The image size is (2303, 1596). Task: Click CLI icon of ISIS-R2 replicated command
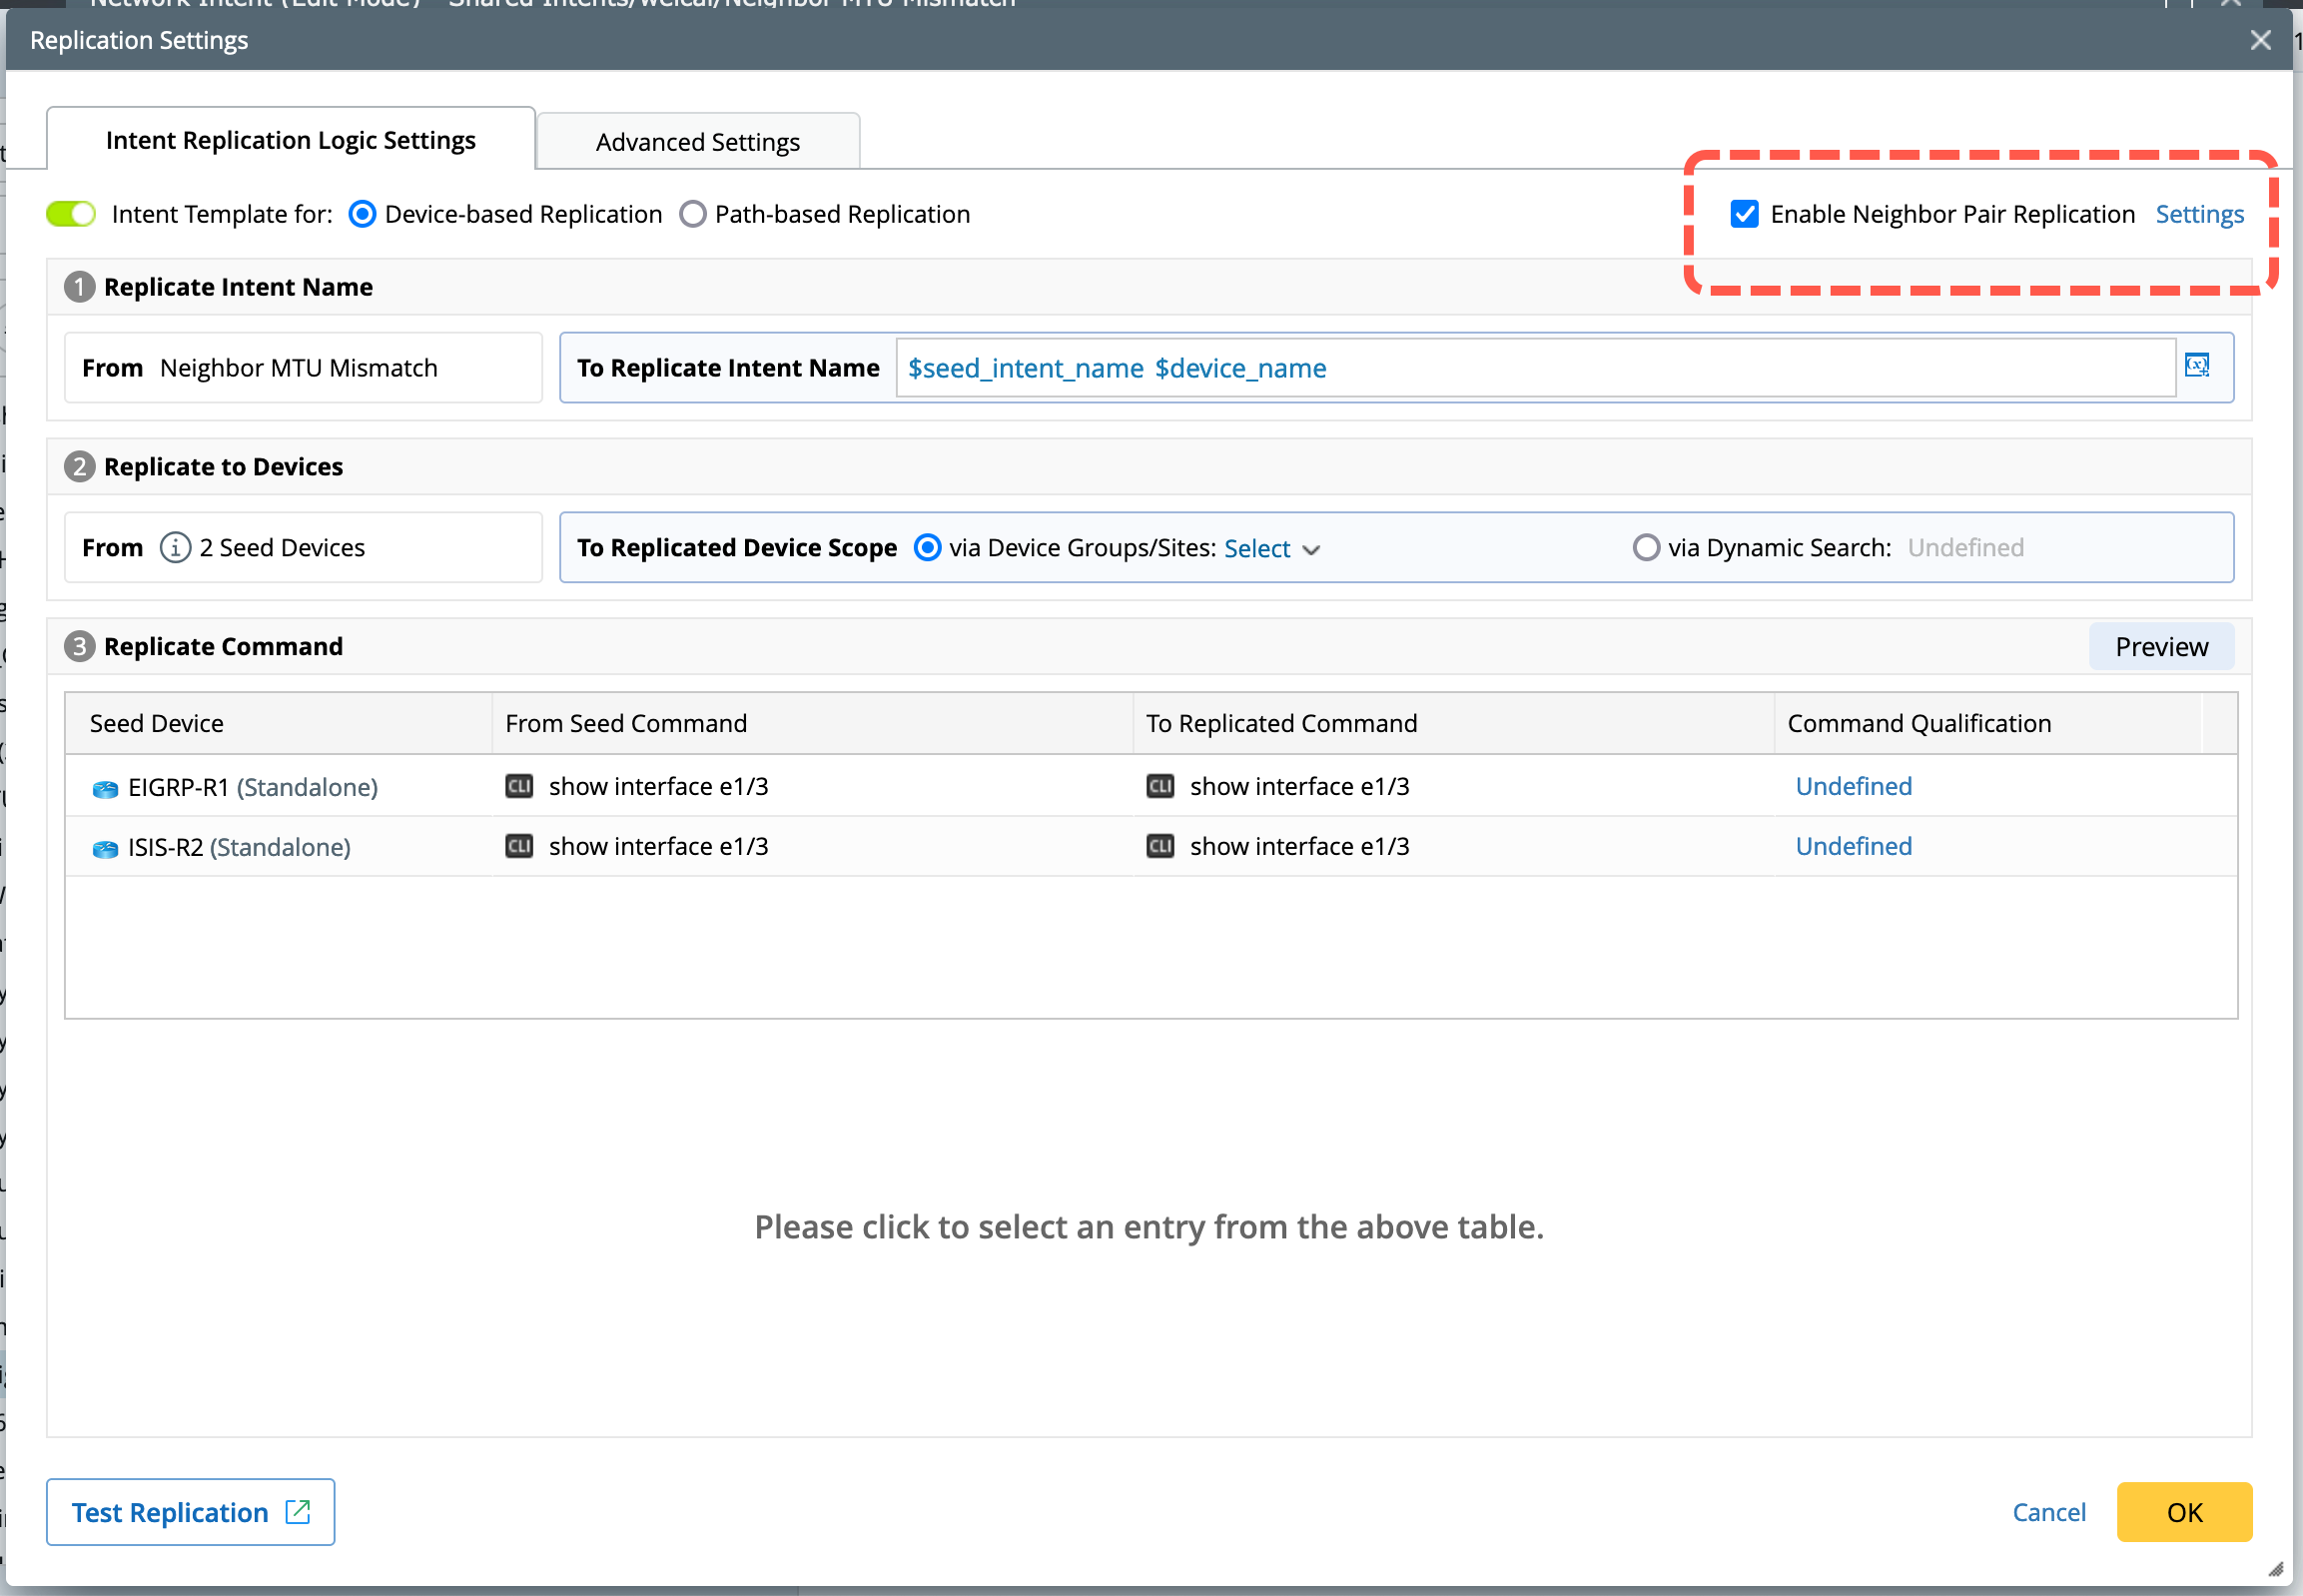(1160, 846)
